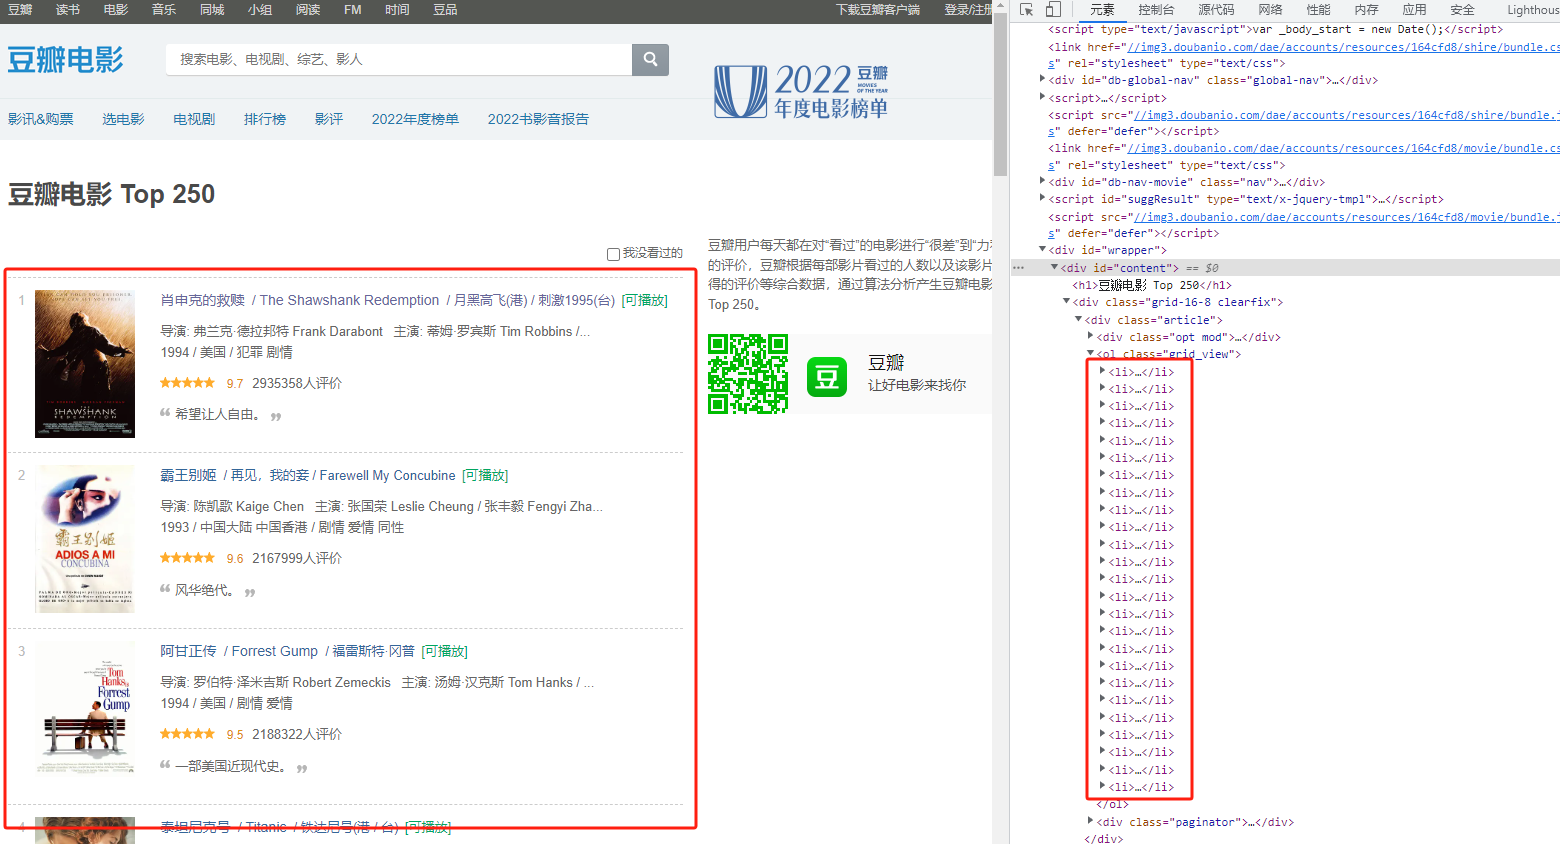Viewport: 1560px width, 844px height.
Task: Activate the DevTools element inspector icon
Action: point(1026,10)
